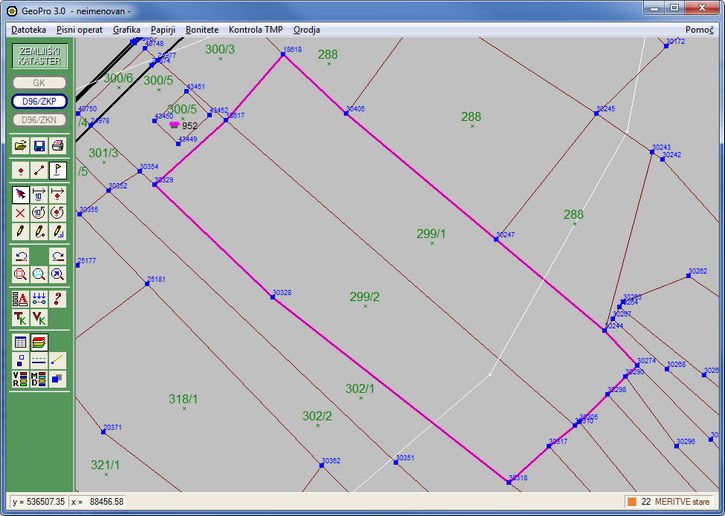Click the orange MERITVE stare color swatch

[632, 501]
